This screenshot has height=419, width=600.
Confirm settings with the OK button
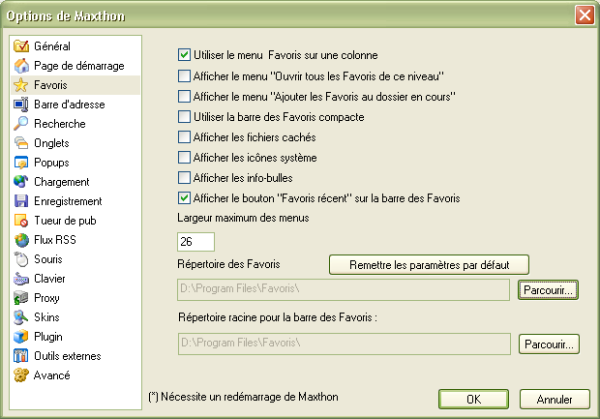click(x=473, y=399)
